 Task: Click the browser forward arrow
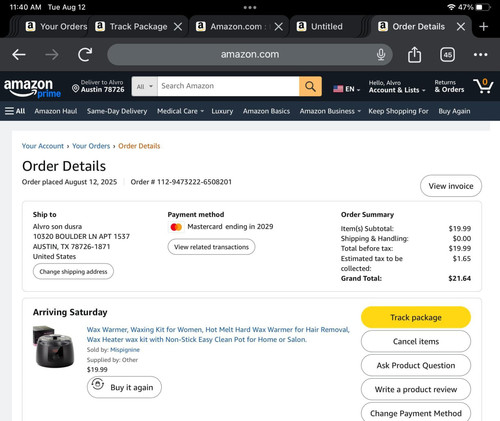tap(52, 54)
